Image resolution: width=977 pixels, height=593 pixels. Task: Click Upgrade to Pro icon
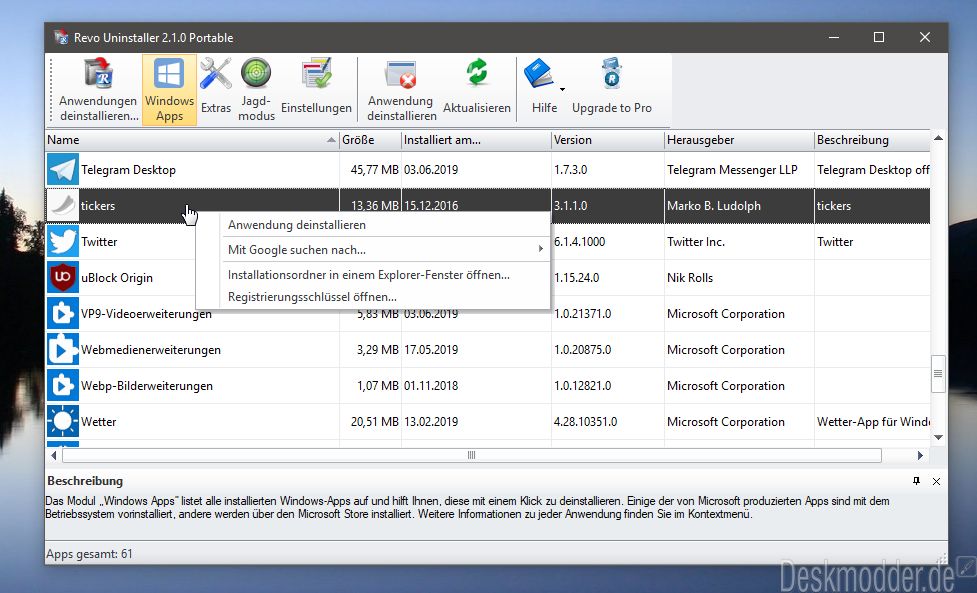(612, 74)
